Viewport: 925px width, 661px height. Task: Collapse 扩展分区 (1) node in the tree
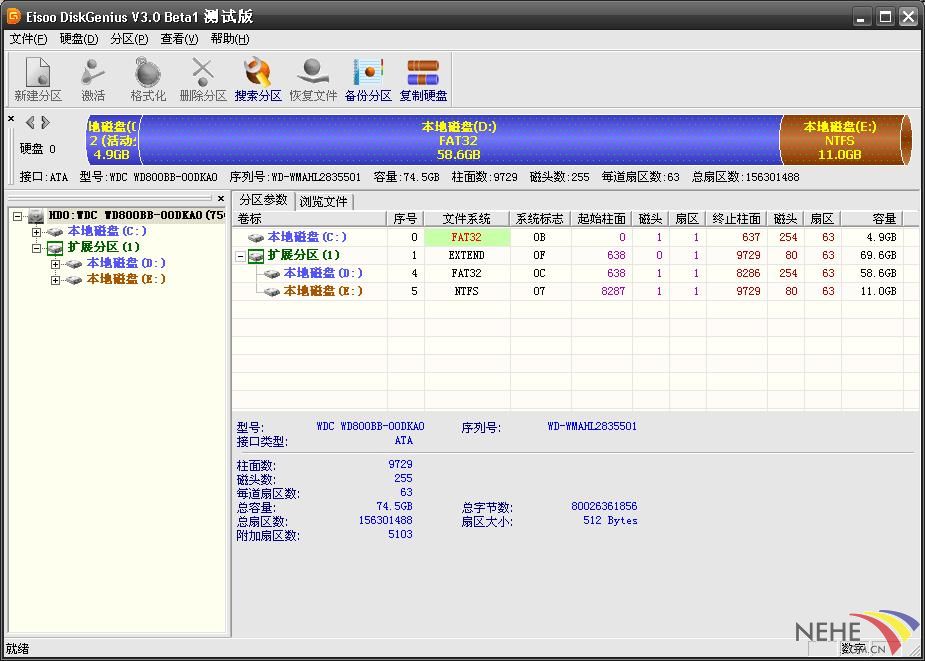coord(37,248)
